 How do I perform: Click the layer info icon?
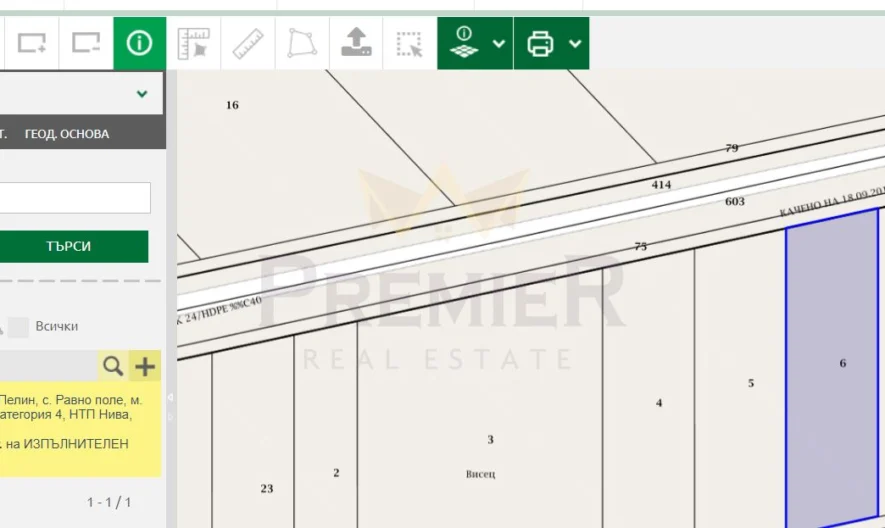pyautogui.click(x=463, y=43)
